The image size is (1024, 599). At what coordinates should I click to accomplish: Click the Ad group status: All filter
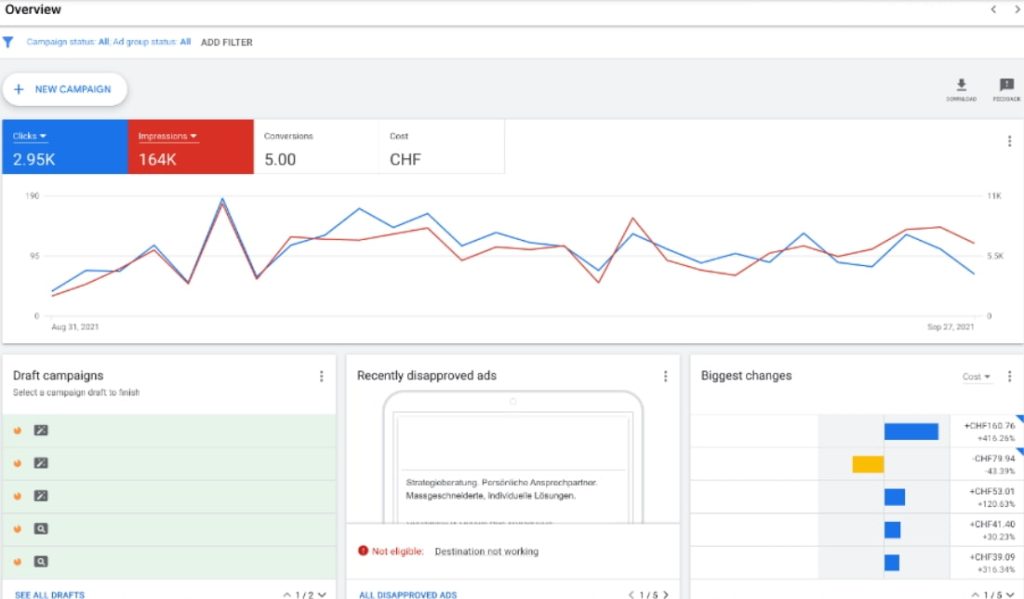click(155, 42)
